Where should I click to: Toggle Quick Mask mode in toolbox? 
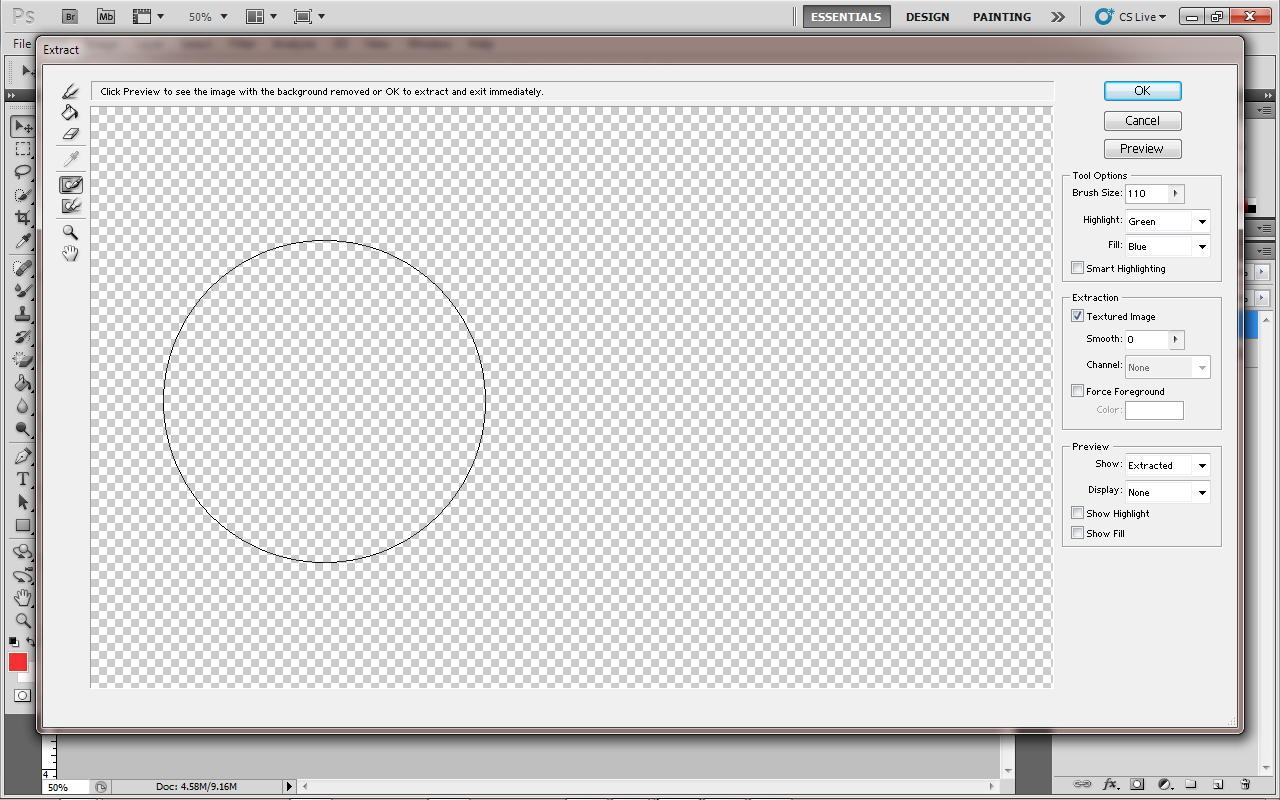22,695
